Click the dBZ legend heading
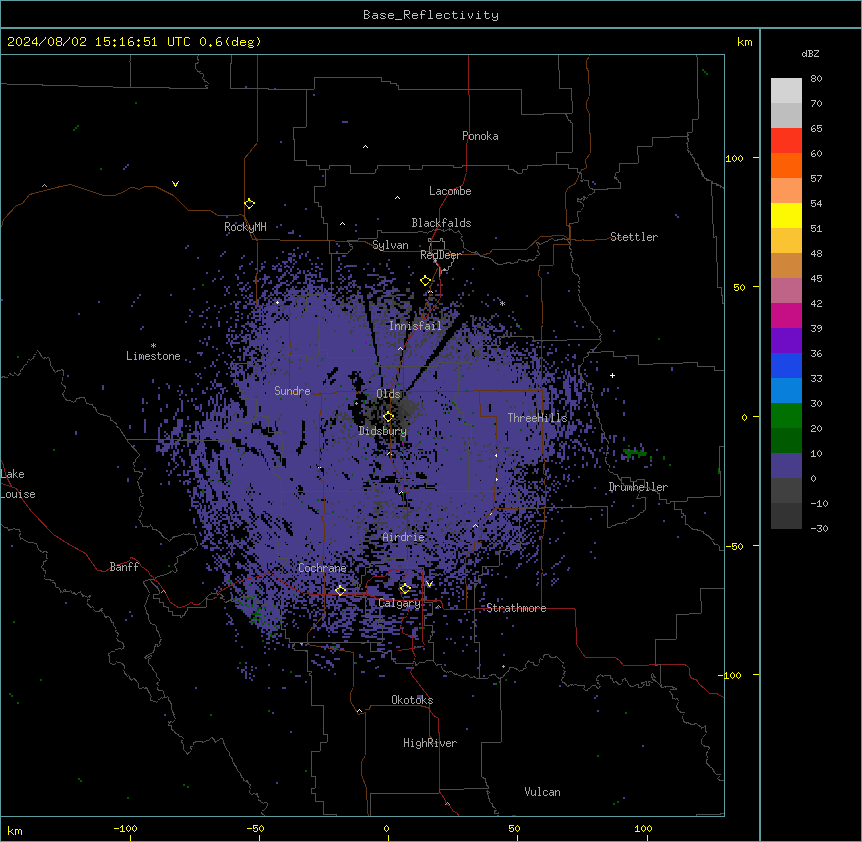 pyautogui.click(x=810, y=53)
